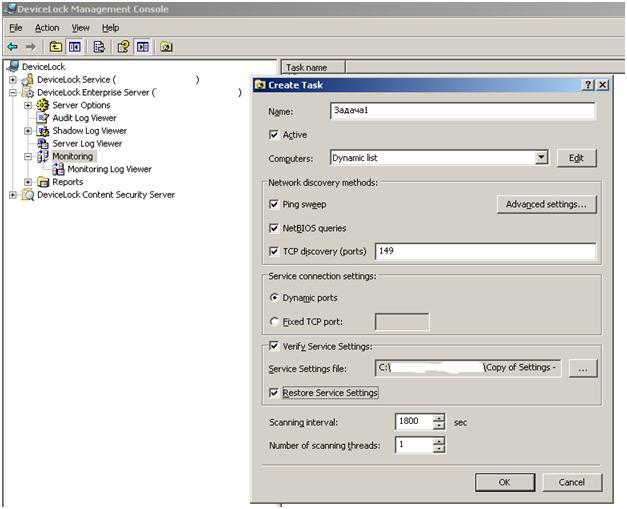Viewport: 627px width, 509px height.
Task: Collapse the Monitoring tree node
Action: [x=28, y=156]
